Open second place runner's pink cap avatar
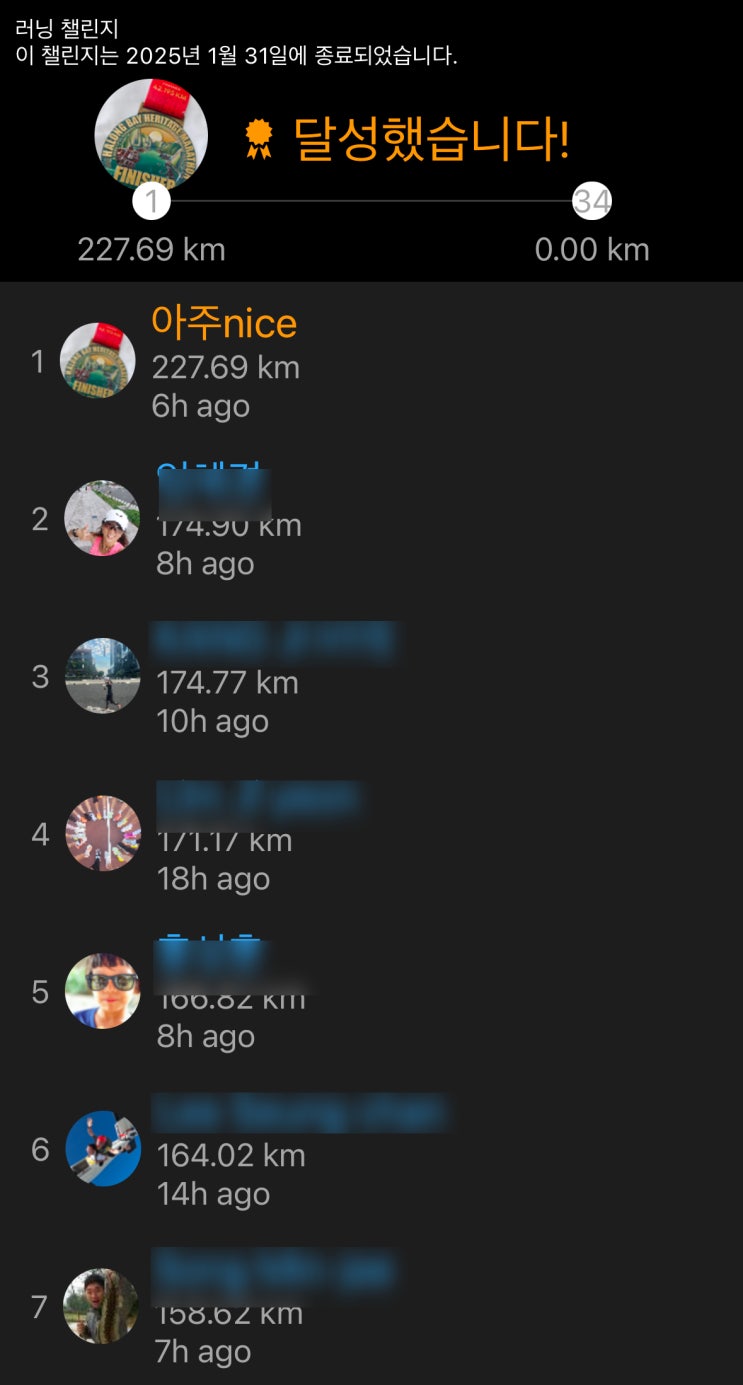 coord(102,518)
